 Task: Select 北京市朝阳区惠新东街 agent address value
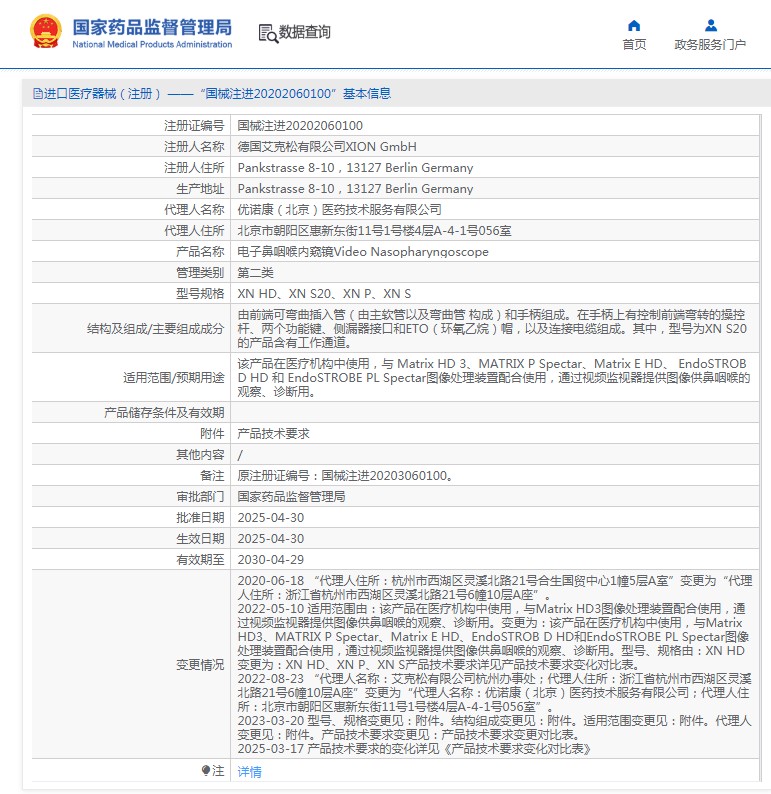click(374, 231)
